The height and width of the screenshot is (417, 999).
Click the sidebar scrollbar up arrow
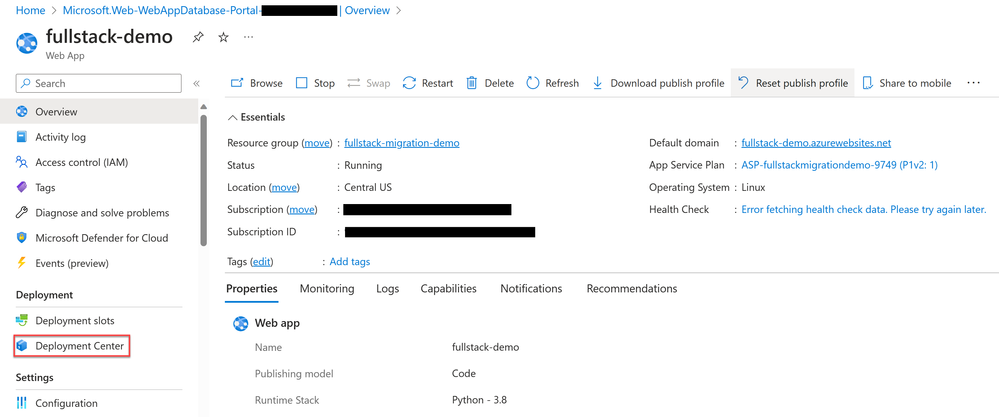[203, 107]
